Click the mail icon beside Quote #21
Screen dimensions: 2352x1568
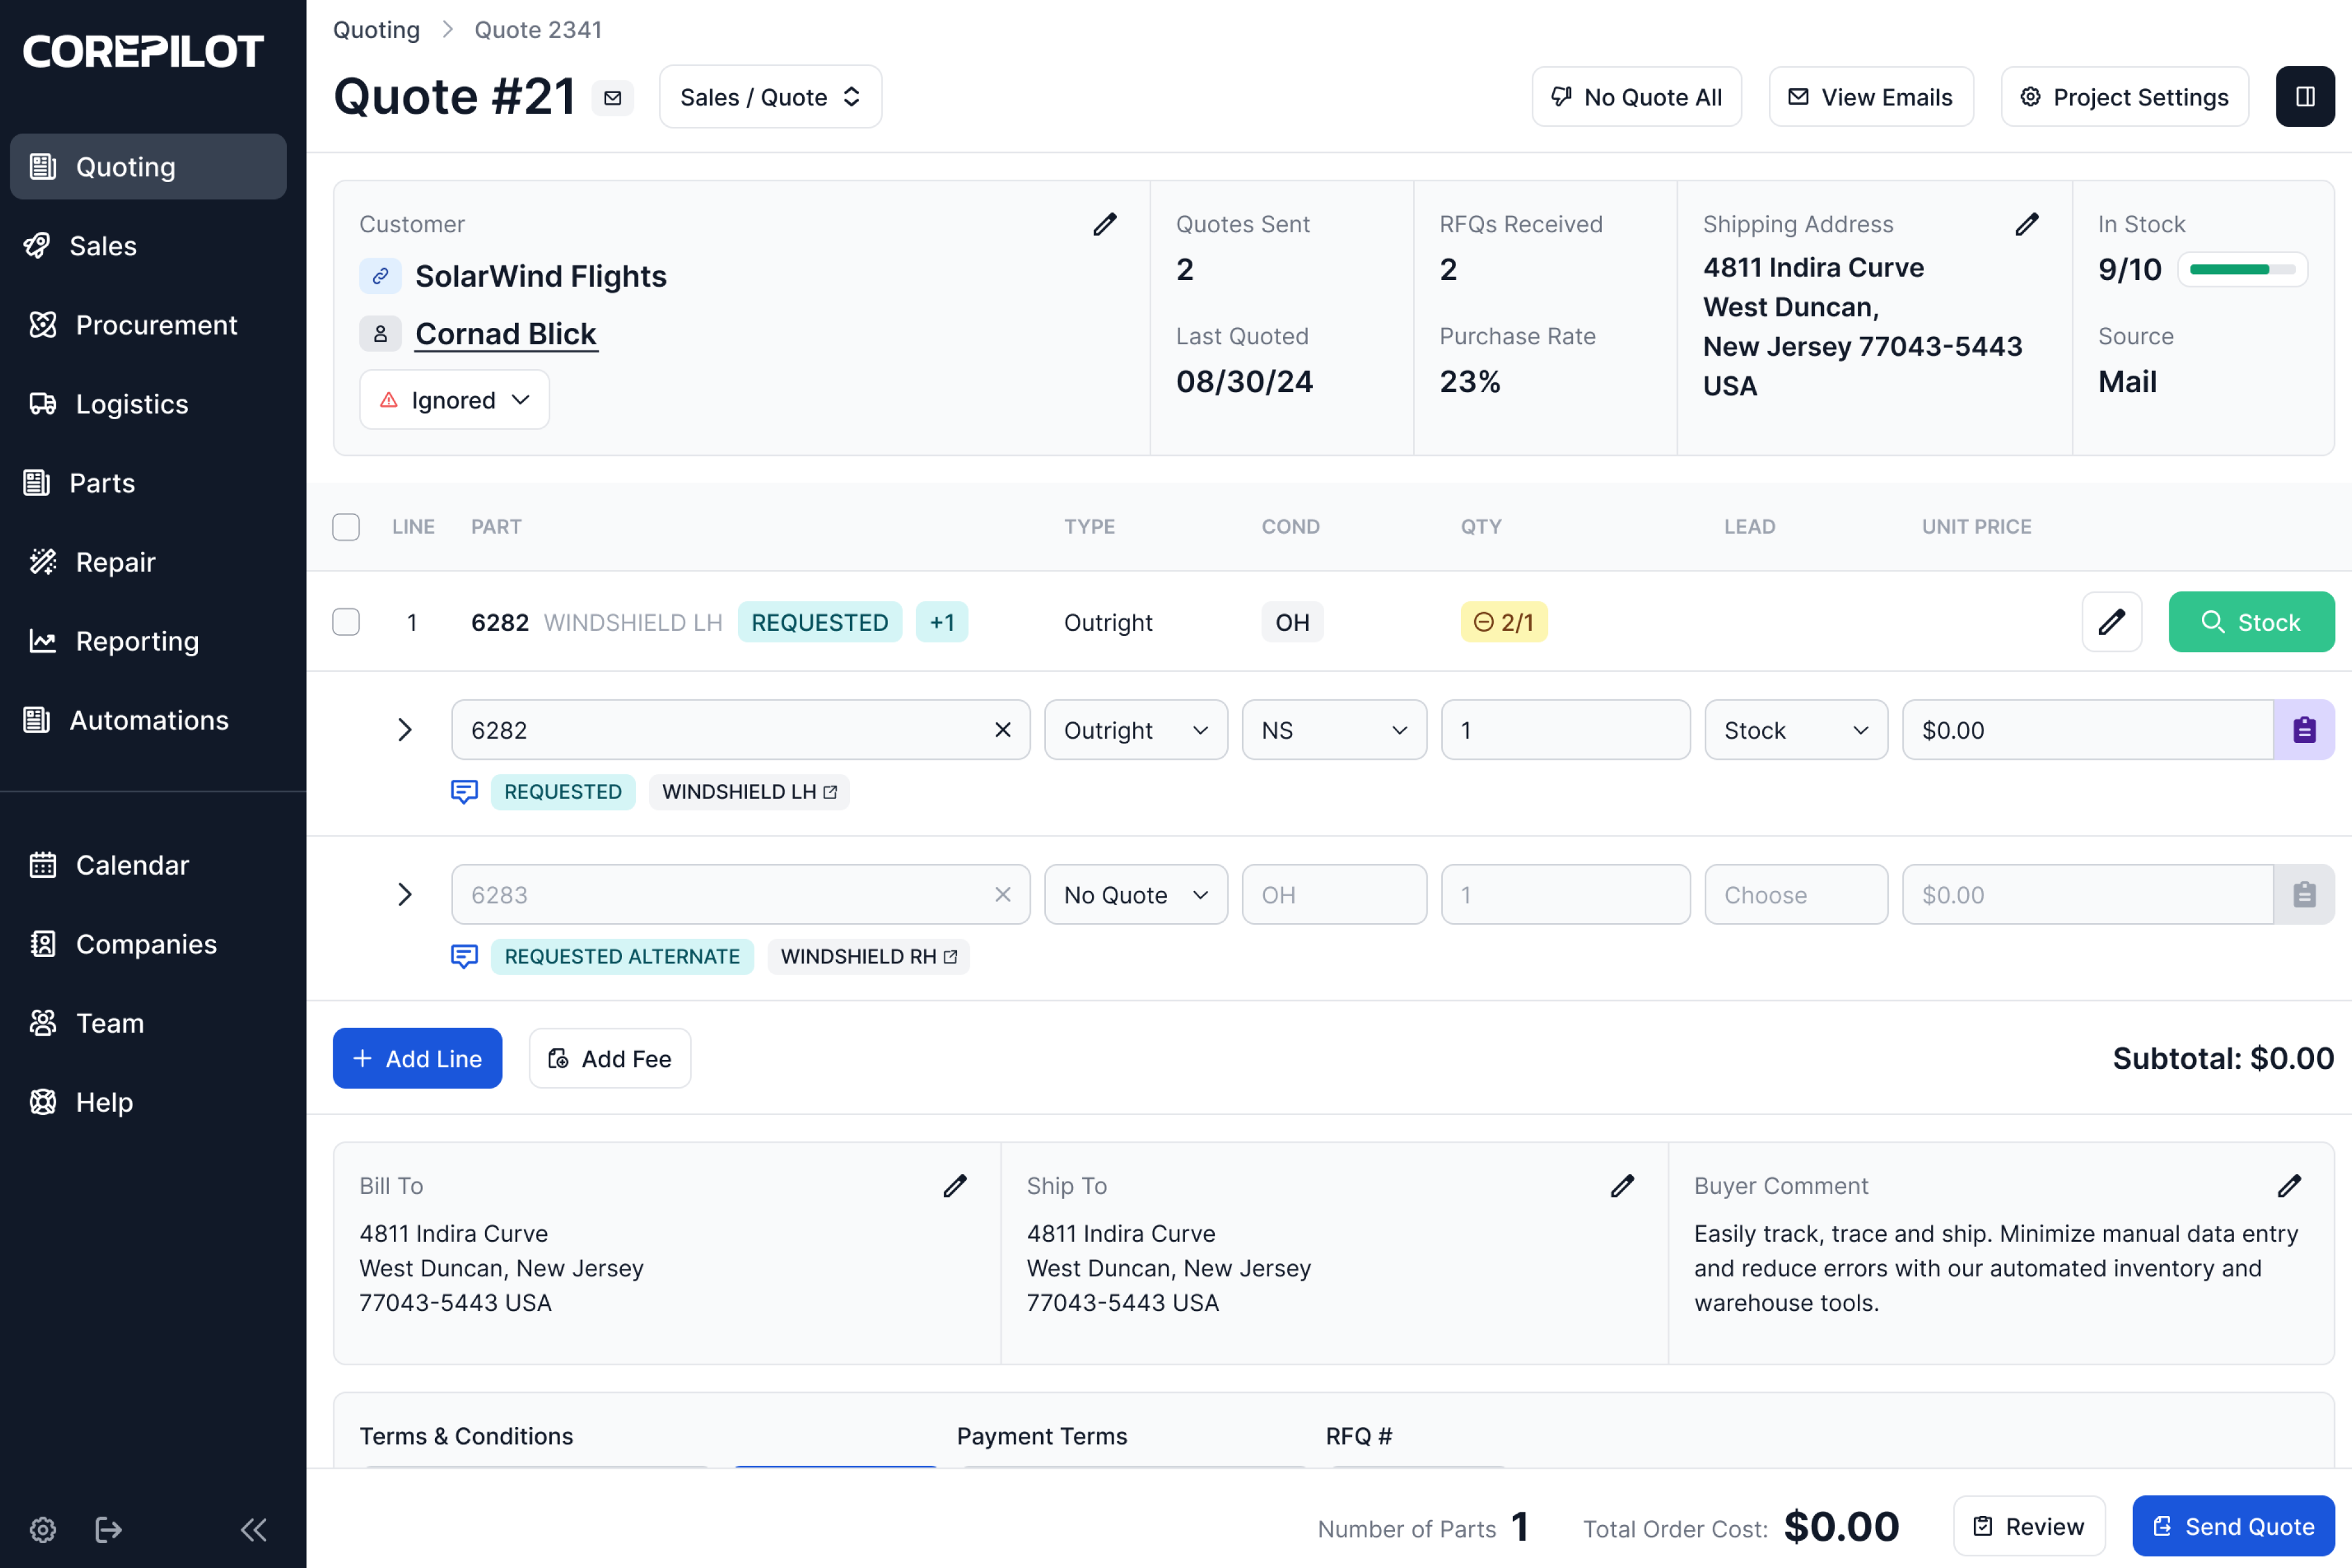pyautogui.click(x=613, y=98)
